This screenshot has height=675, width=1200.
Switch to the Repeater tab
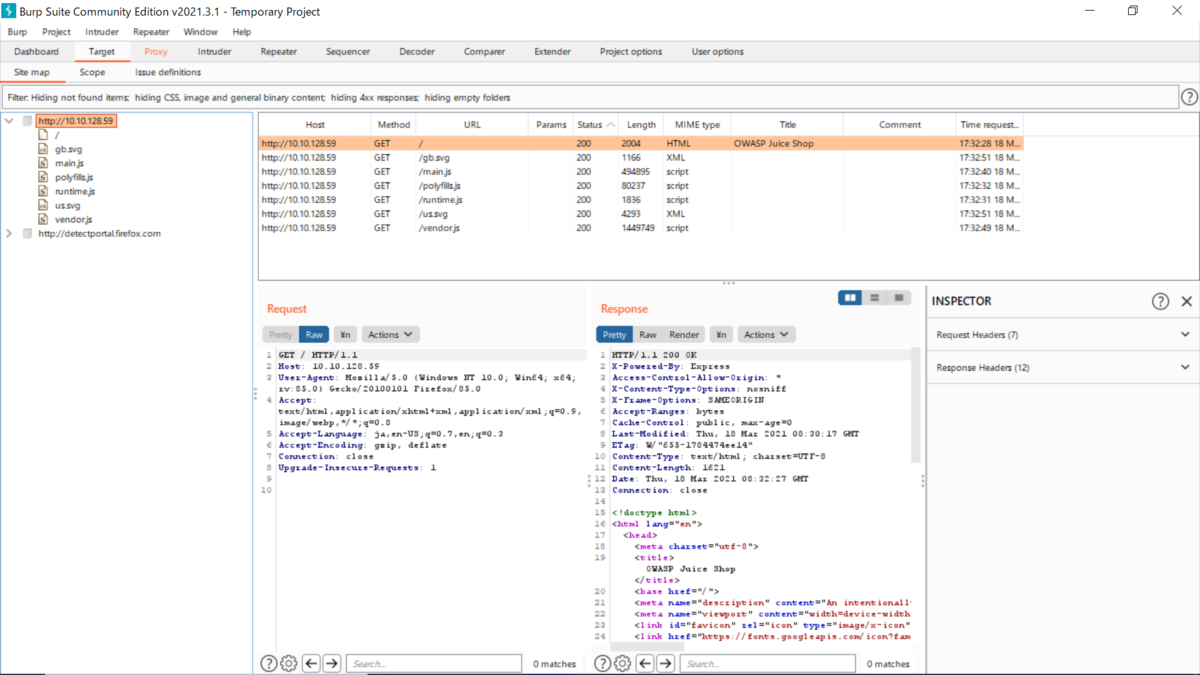[x=279, y=52]
